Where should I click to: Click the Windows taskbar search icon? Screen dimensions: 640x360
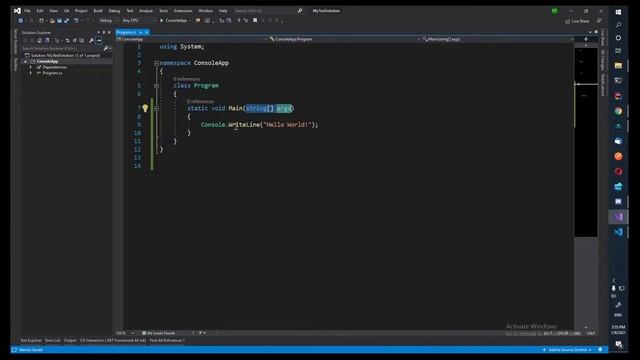click(618, 25)
